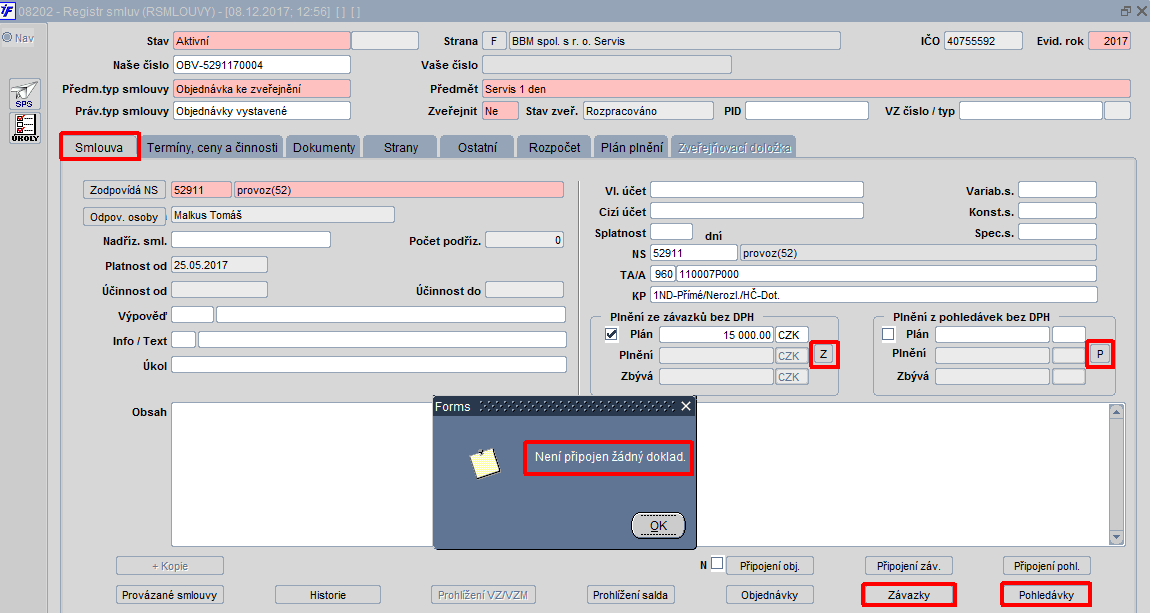Confirm the Forms dialog with OK

click(658, 525)
